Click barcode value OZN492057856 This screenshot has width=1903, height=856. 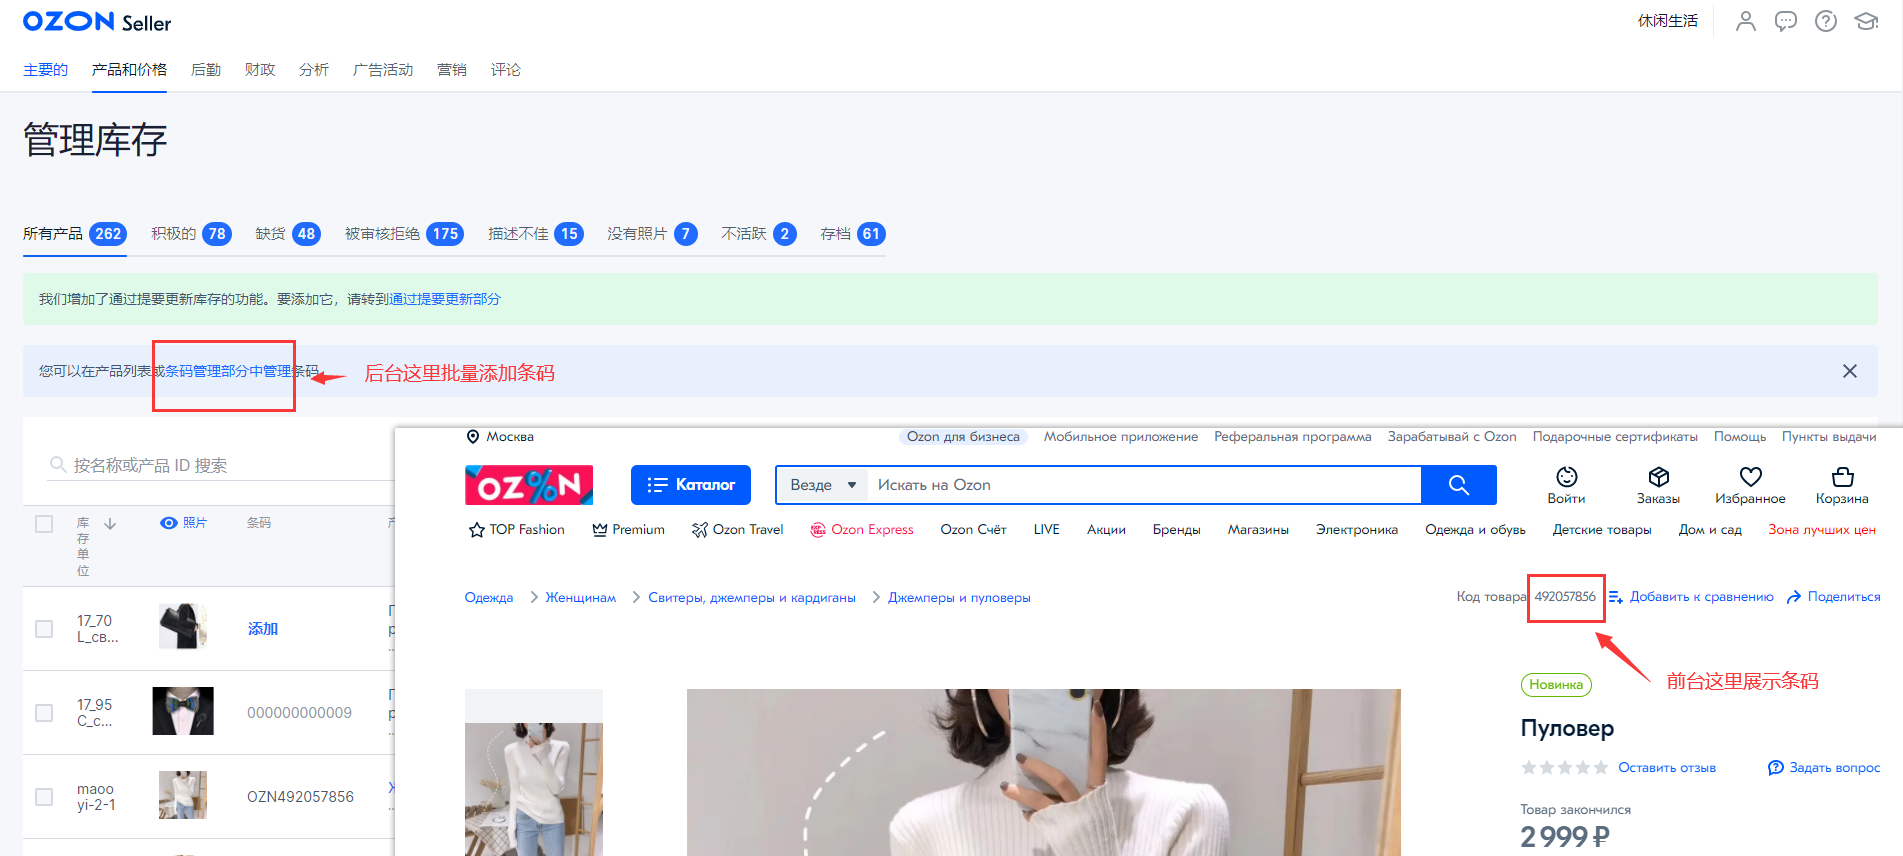tap(300, 797)
